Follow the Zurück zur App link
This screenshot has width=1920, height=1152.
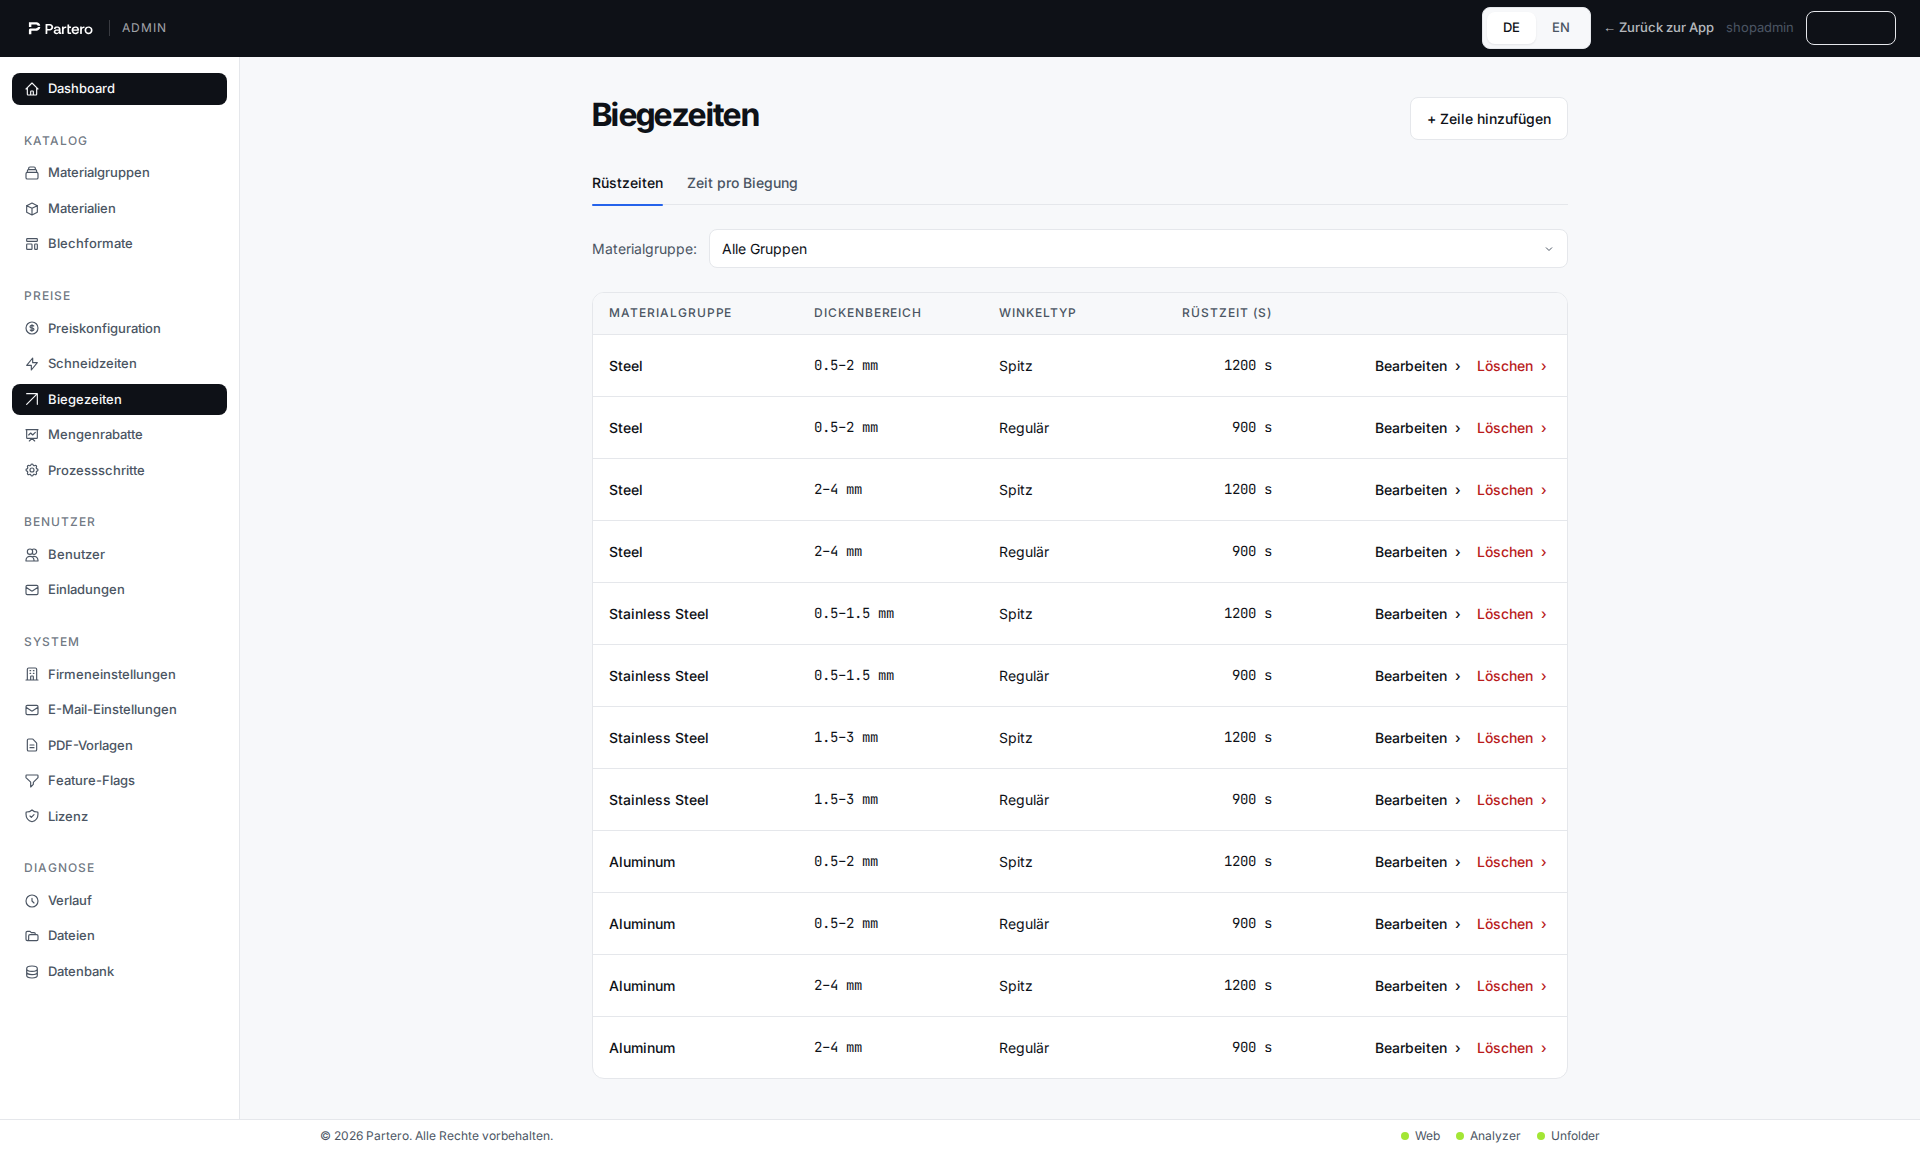point(1659,28)
